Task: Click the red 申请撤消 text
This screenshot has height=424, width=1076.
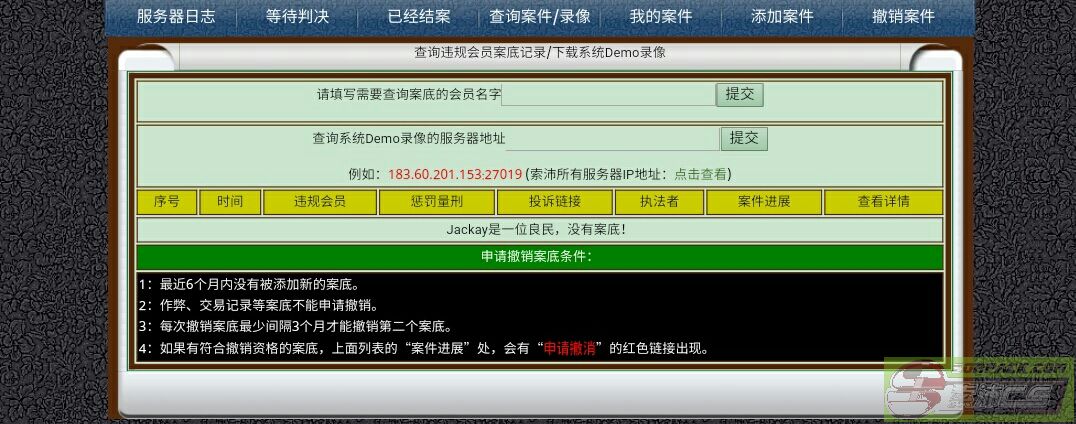Action: pos(570,349)
